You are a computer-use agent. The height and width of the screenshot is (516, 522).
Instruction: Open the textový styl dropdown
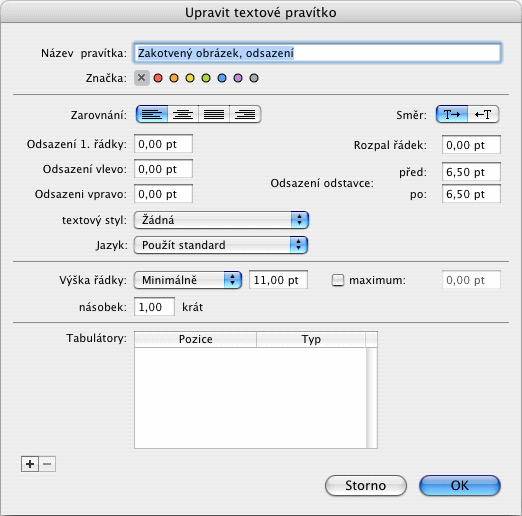tap(221, 220)
